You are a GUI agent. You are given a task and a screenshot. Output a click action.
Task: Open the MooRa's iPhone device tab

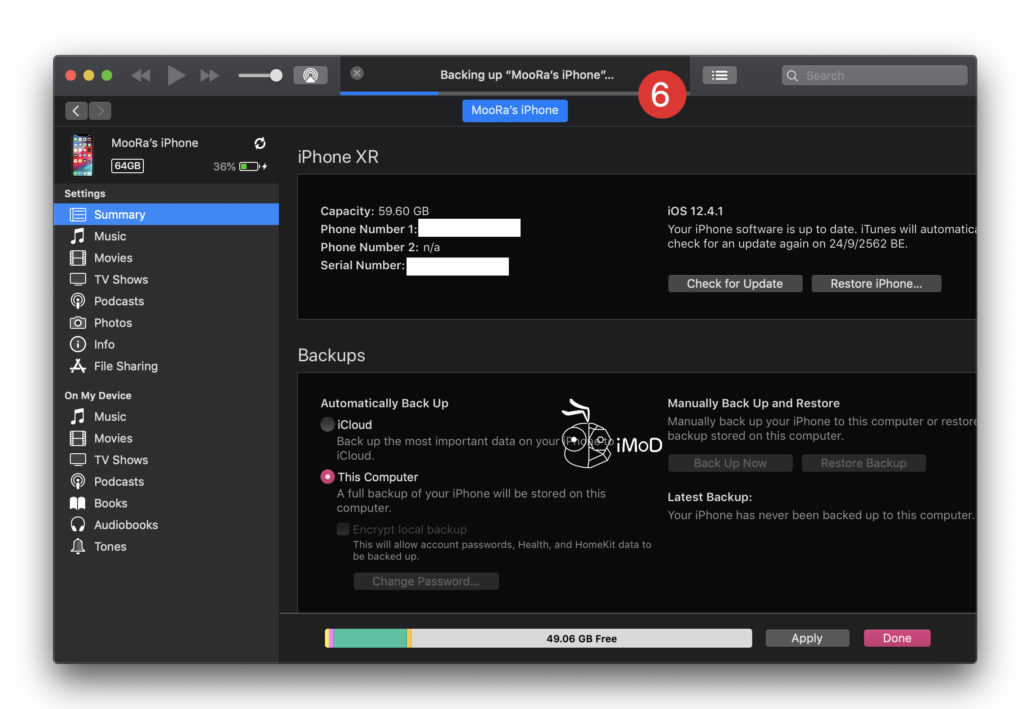coord(514,110)
